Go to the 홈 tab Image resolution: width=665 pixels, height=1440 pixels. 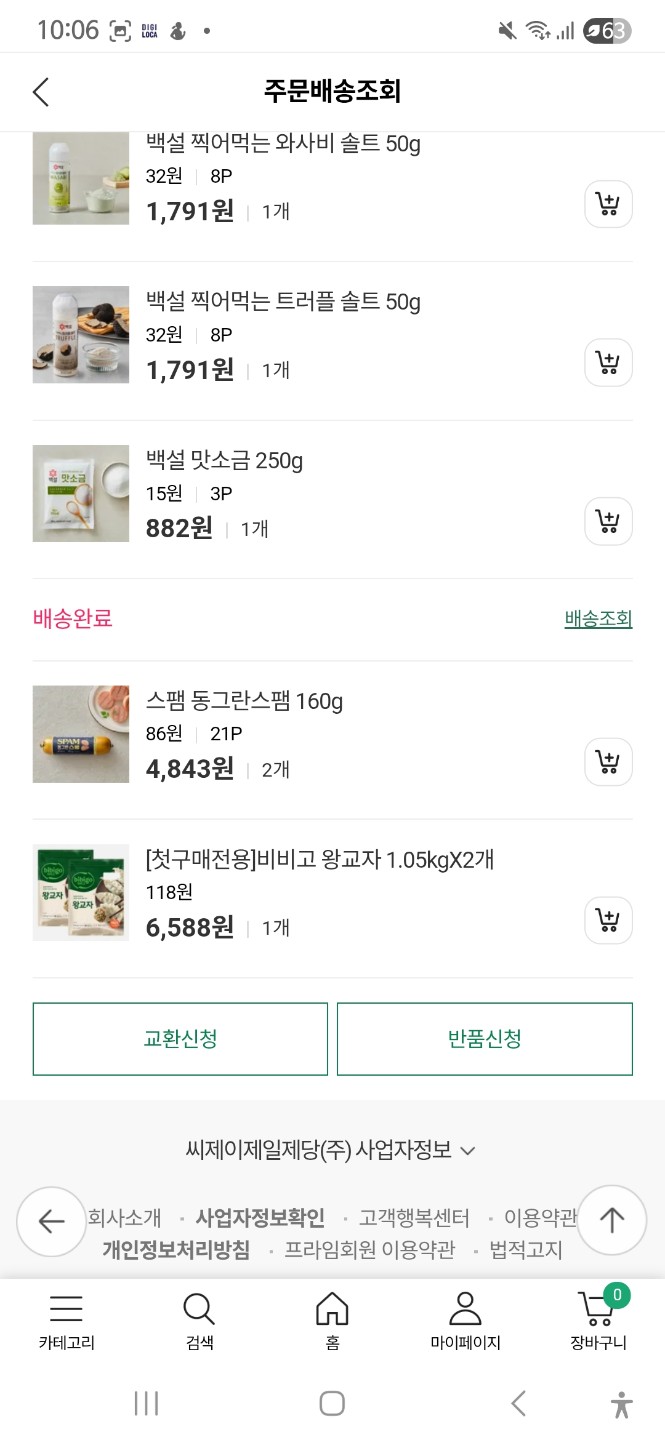tap(332, 1321)
